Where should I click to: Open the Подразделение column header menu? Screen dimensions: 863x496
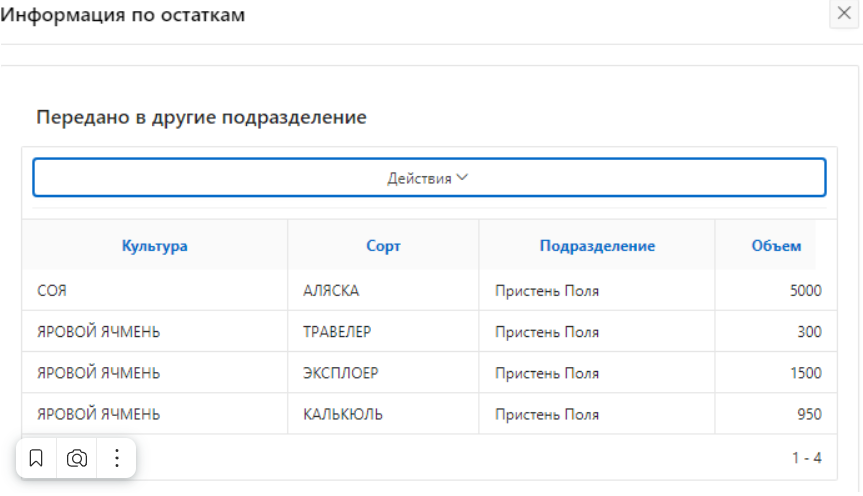tap(597, 246)
